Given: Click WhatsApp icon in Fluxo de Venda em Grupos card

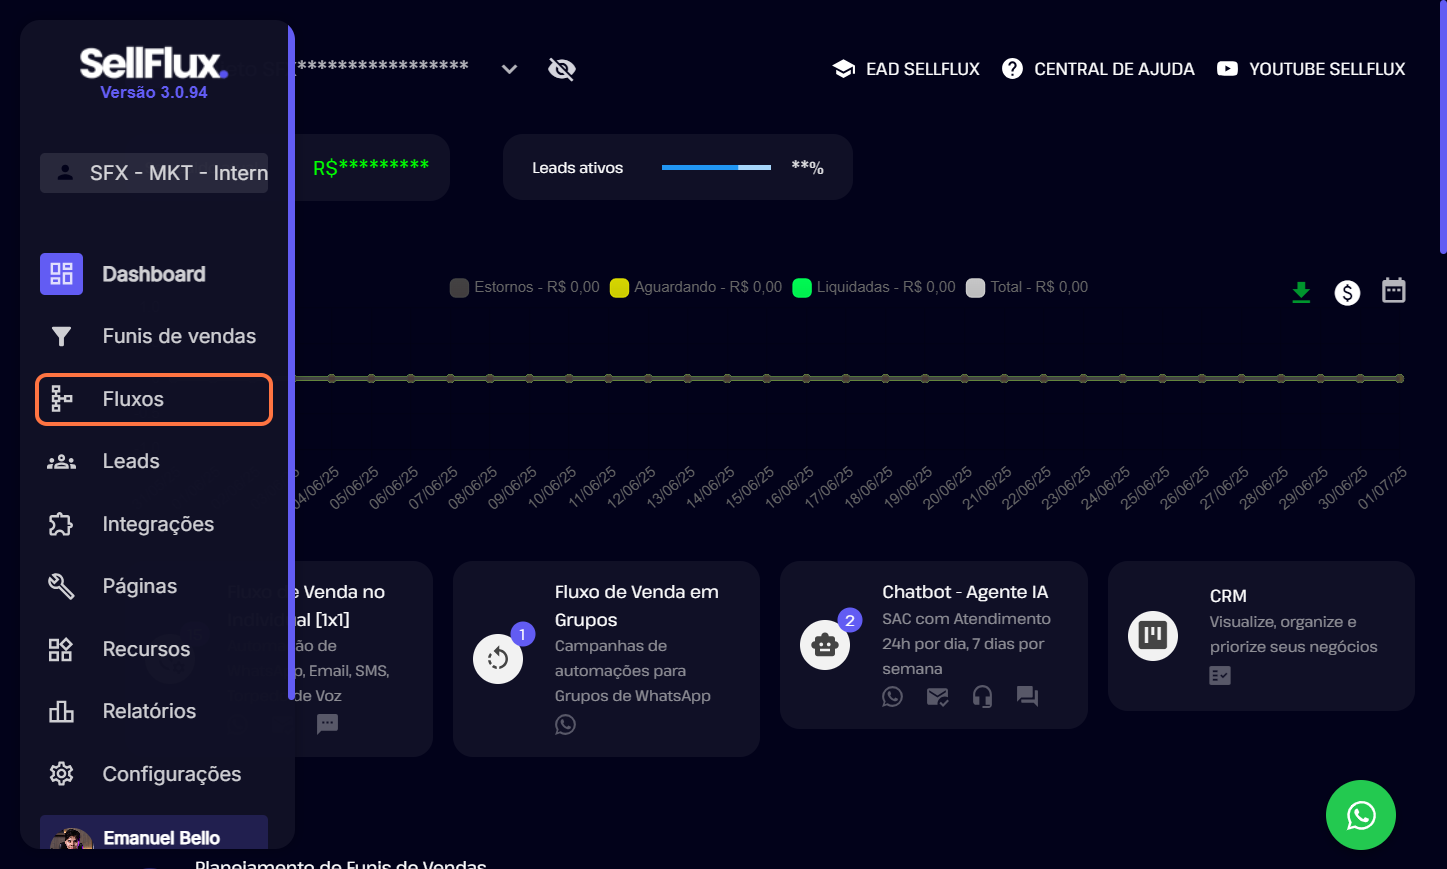Looking at the screenshot, I should [566, 724].
